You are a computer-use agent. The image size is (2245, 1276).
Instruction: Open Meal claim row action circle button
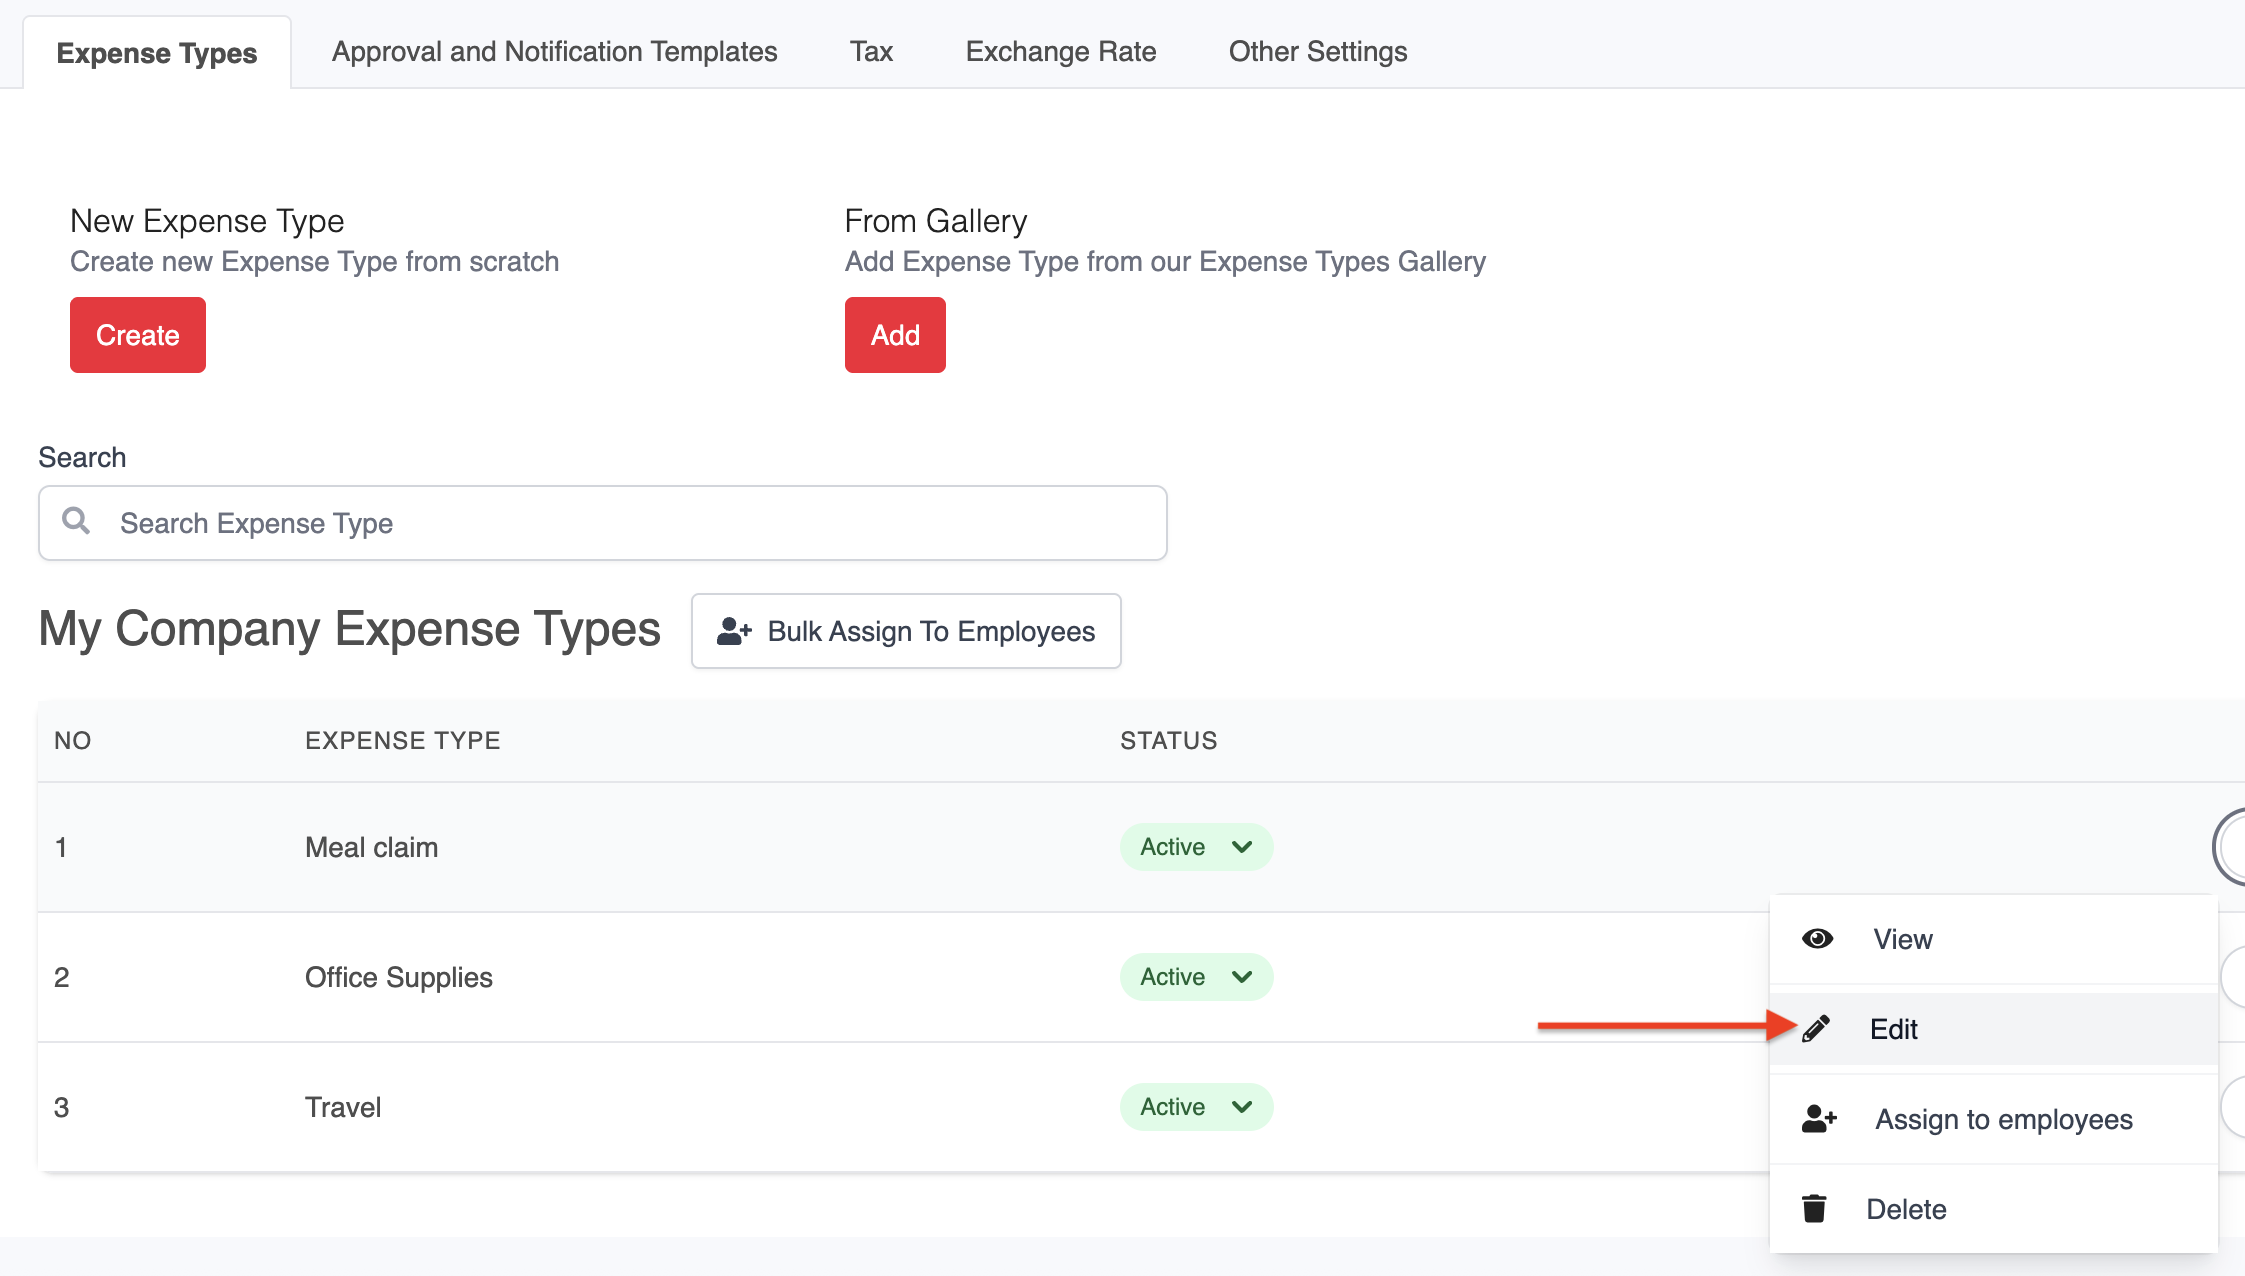pyautogui.click(x=2232, y=847)
